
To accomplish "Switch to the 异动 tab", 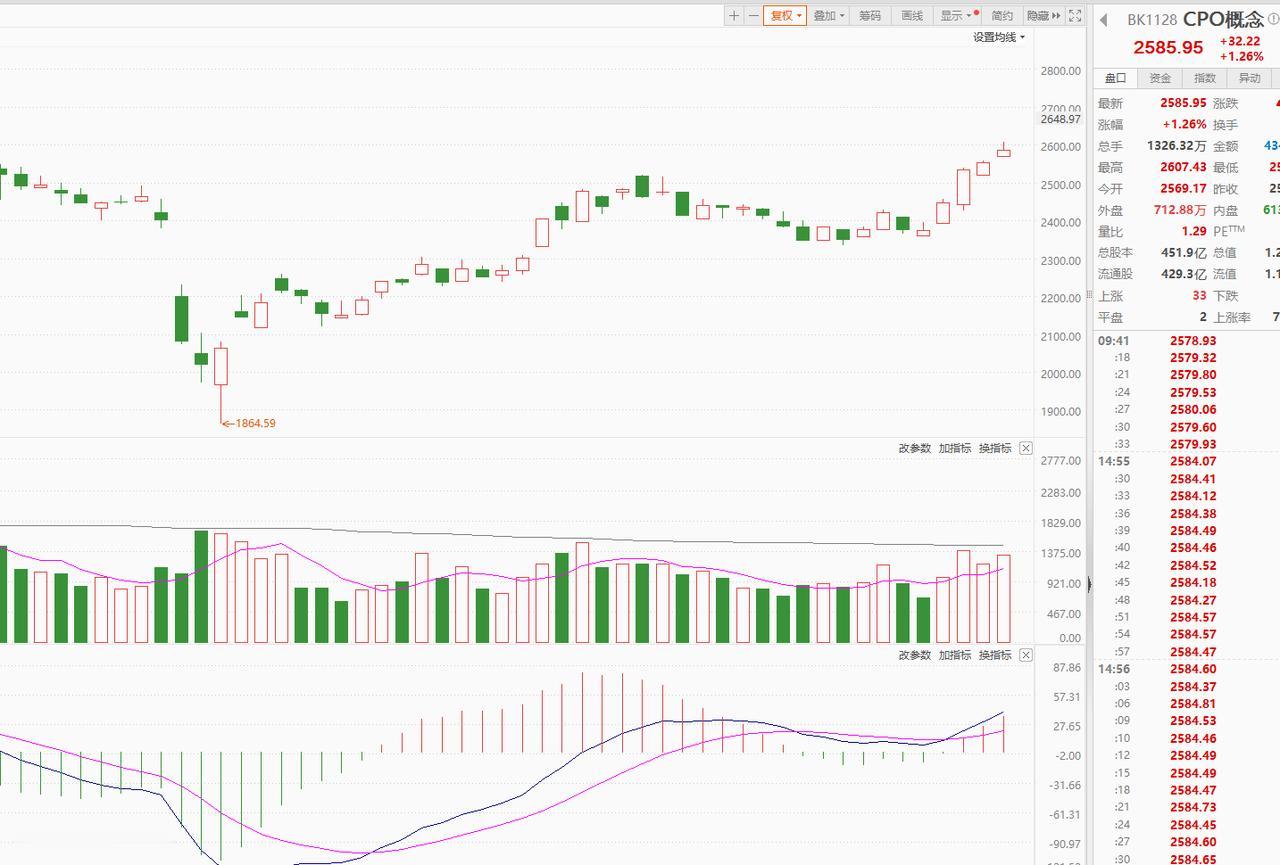I will 1250,78.
